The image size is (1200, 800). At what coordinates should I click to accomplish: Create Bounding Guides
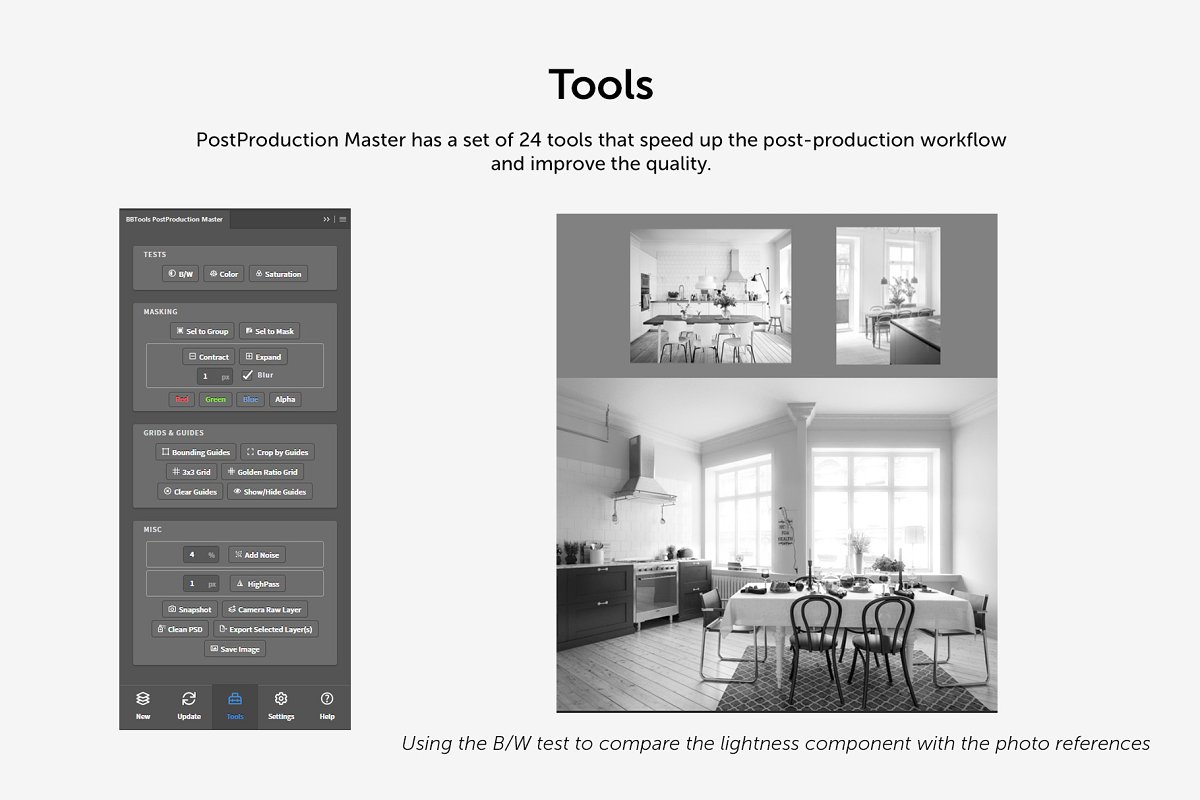pyautogui.click(x=196, y=452)
